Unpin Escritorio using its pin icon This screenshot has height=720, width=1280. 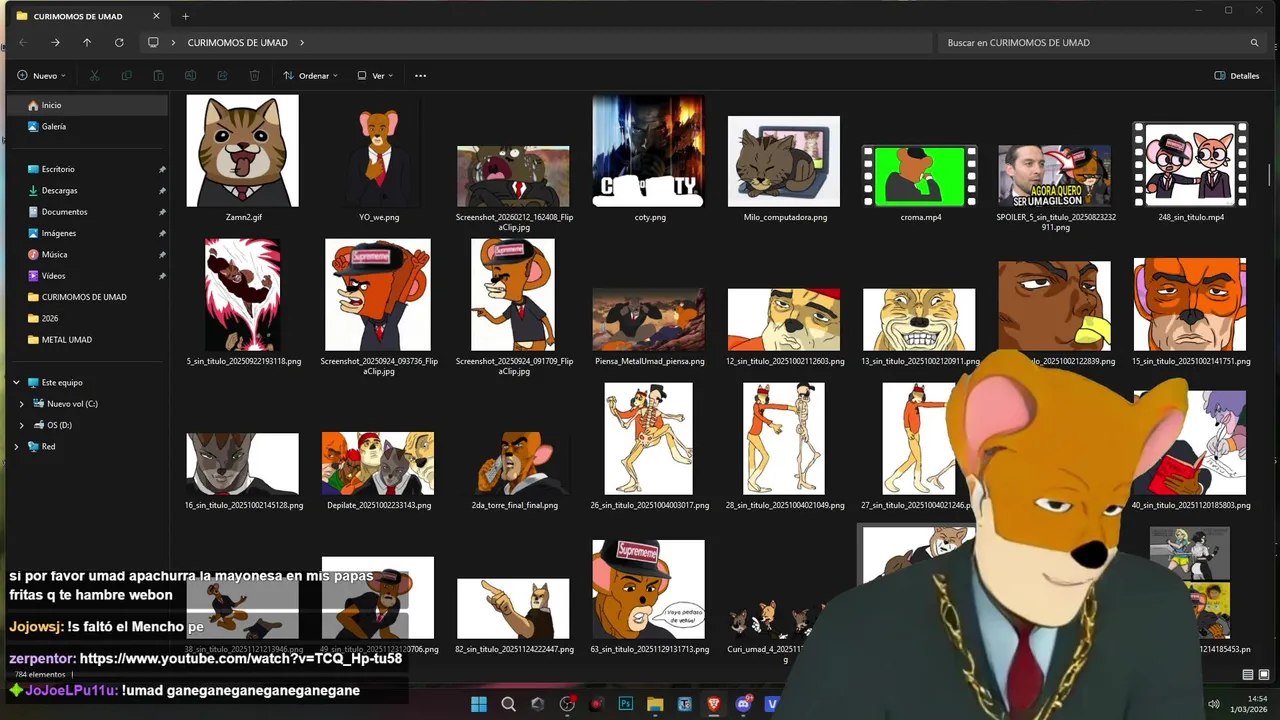click(x=162, y=170)
